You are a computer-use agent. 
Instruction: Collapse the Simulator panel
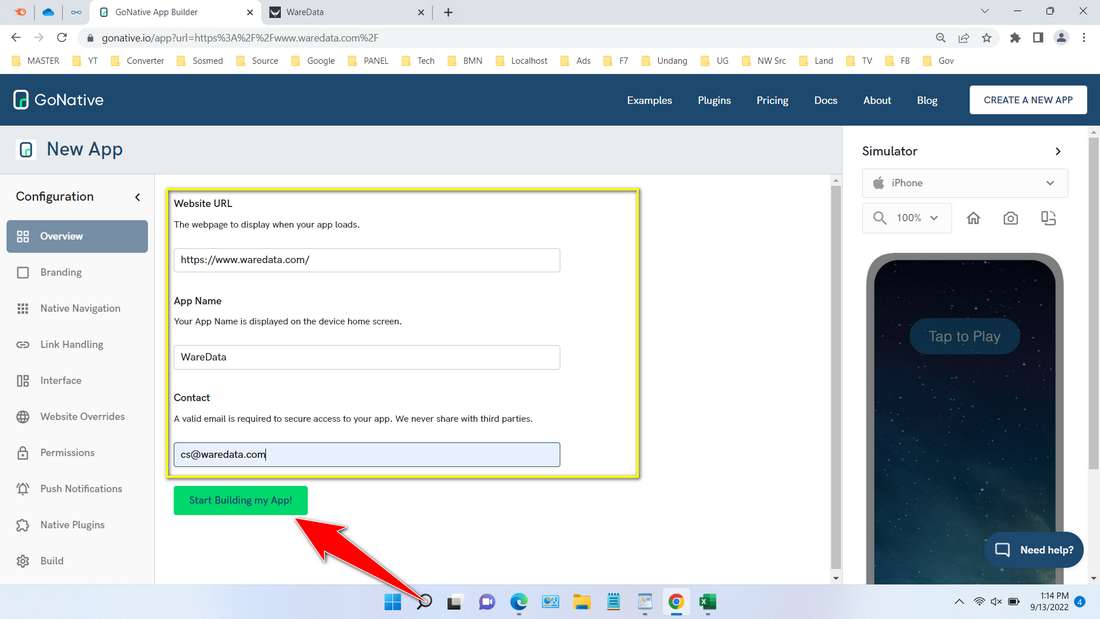pyautogui.click(x=1058, y=151)
